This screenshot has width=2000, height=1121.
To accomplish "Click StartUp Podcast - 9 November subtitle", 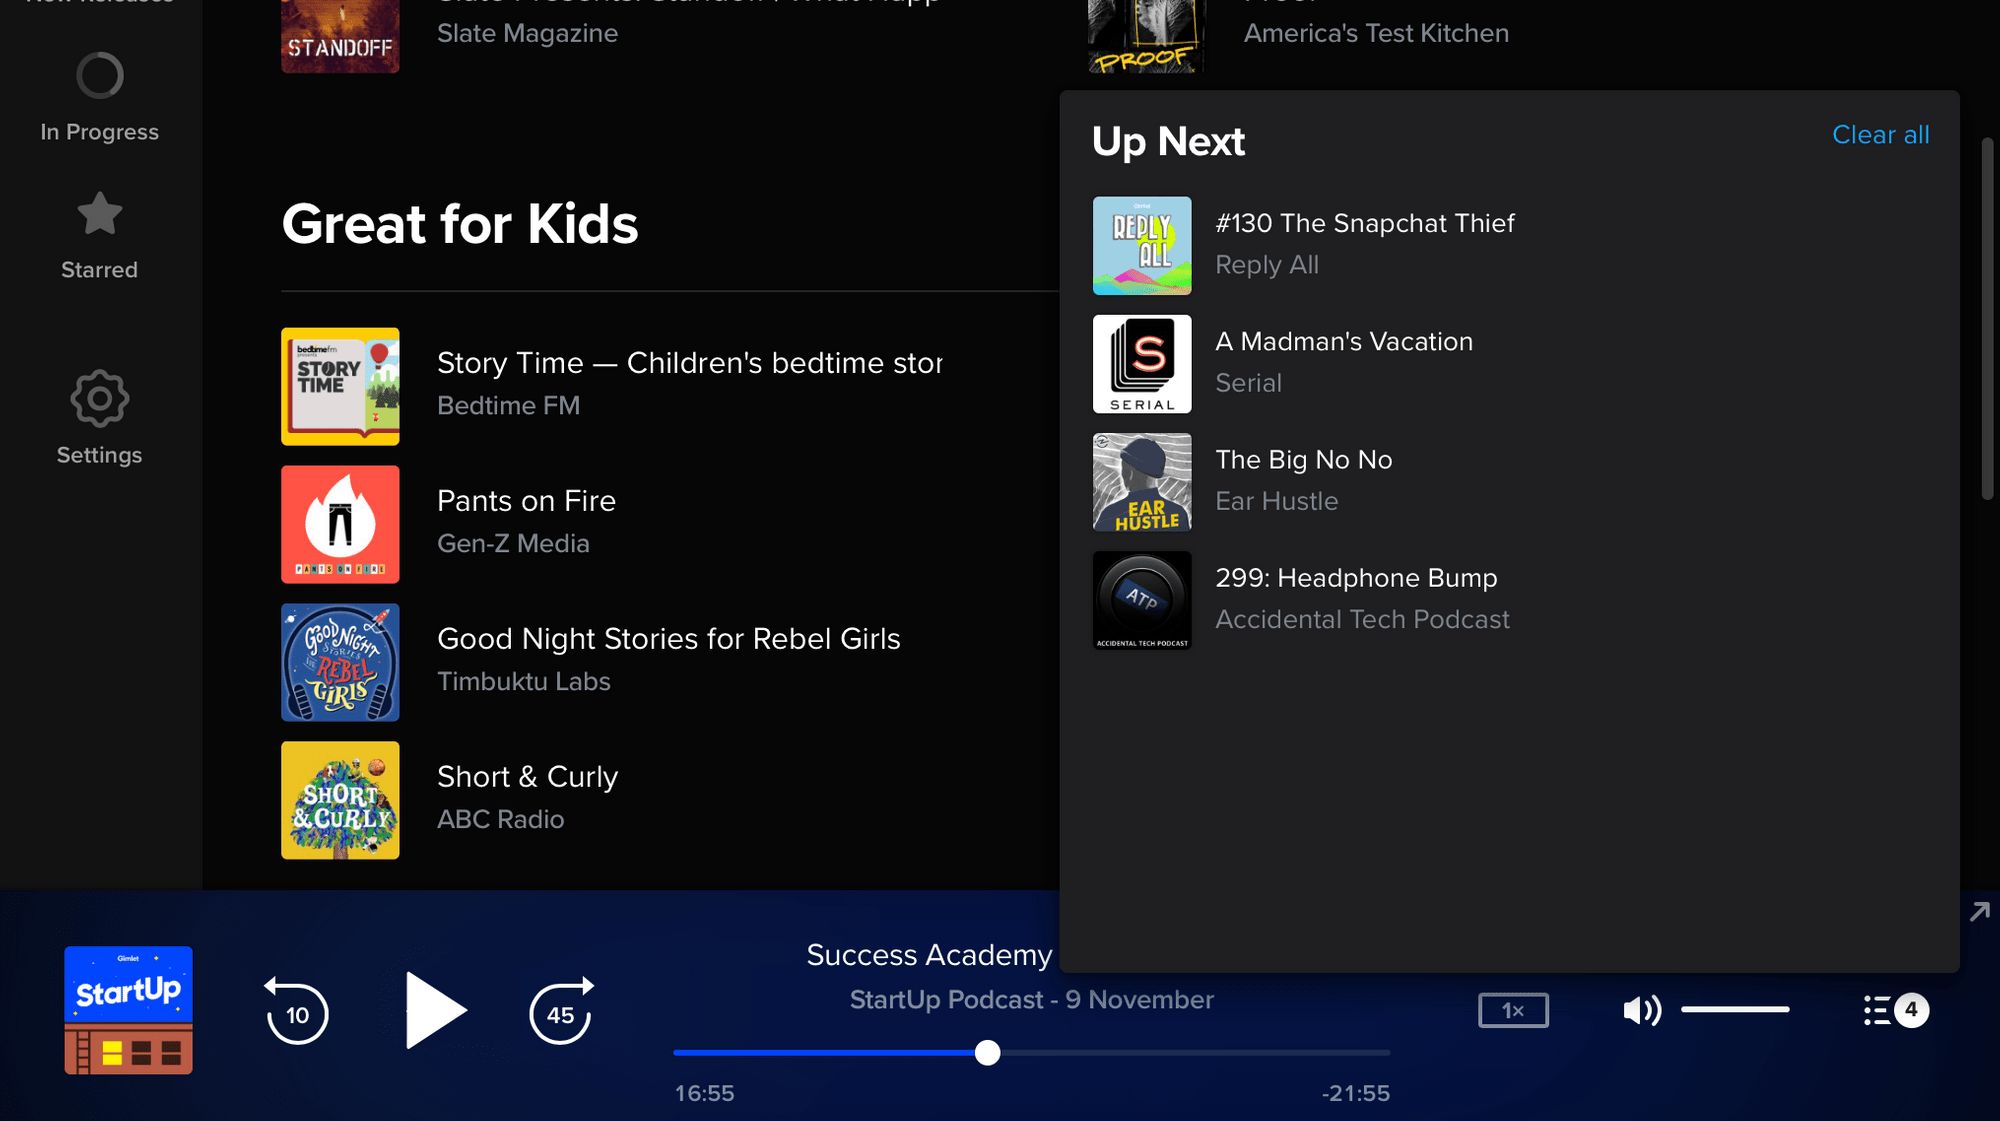I will coord(1031,1000).
